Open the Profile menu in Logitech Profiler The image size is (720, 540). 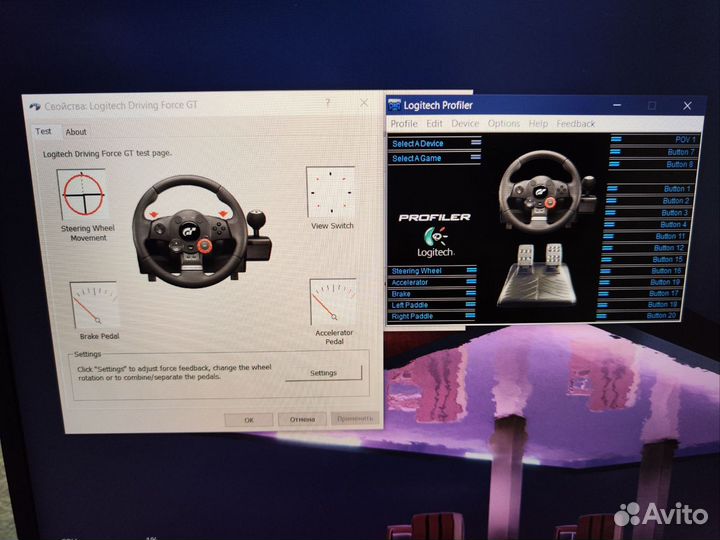pos(404,124)
